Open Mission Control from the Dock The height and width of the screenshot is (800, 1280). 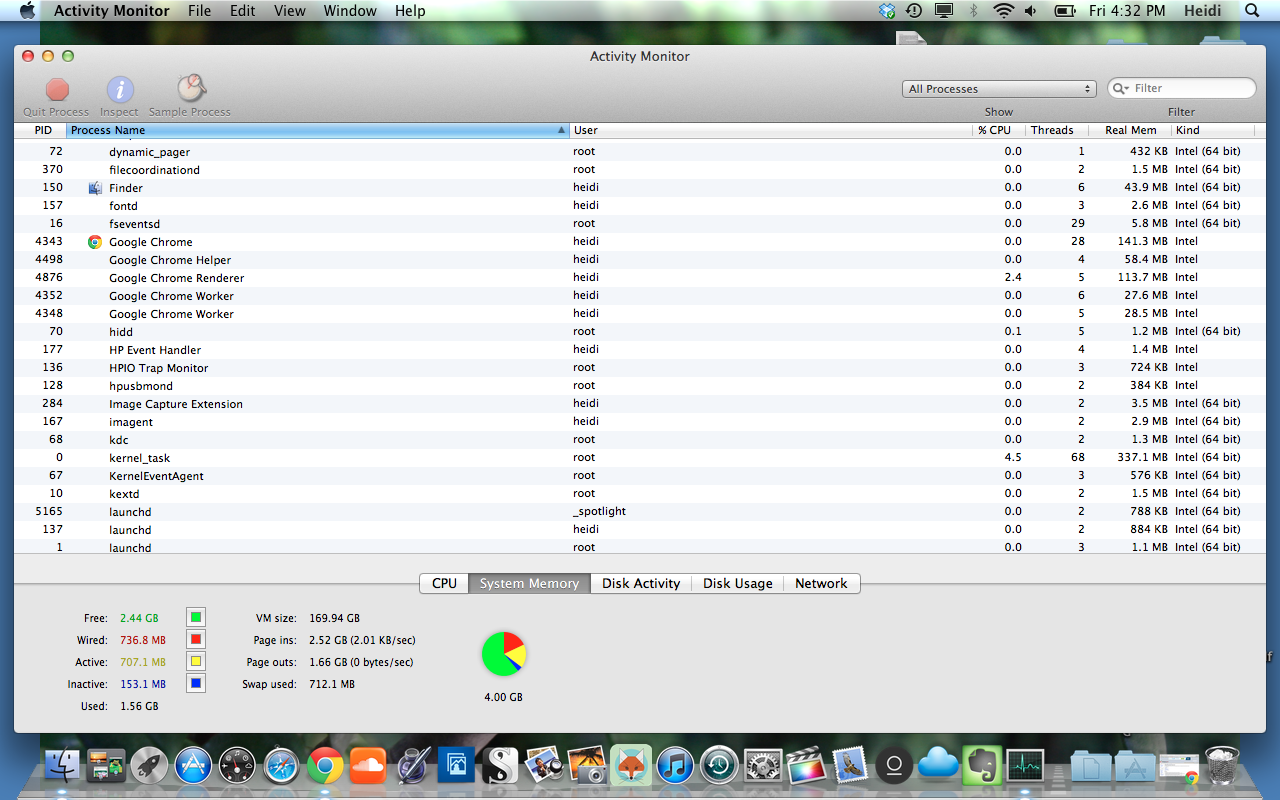pos(106,766)
